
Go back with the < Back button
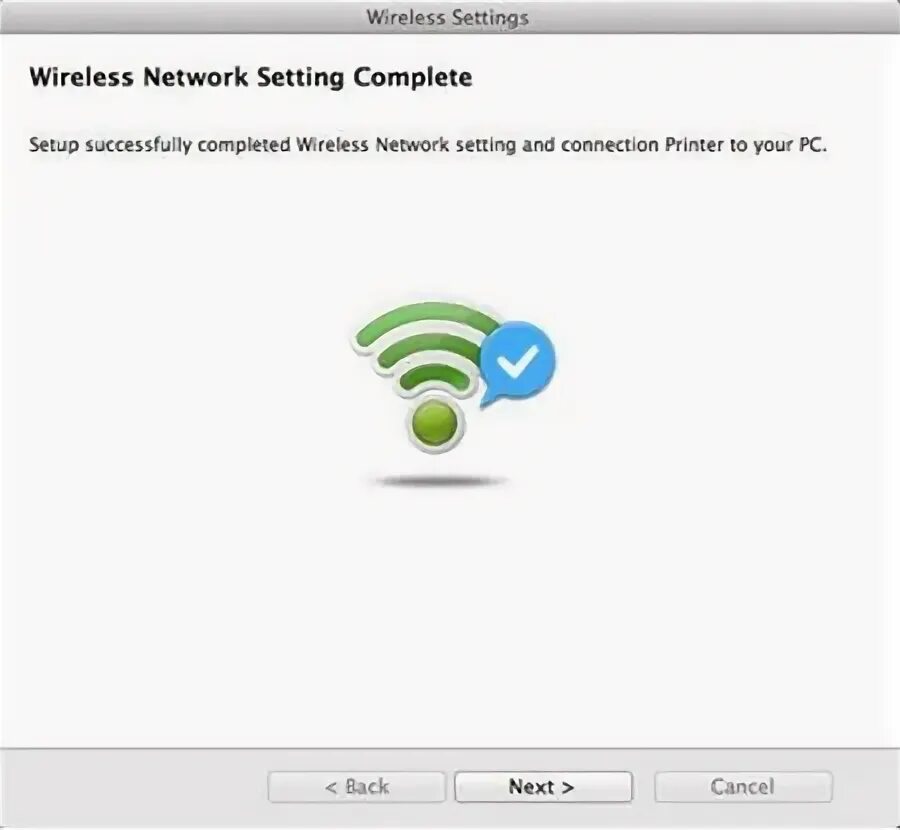pyautogui.click(x=356, y=786)
